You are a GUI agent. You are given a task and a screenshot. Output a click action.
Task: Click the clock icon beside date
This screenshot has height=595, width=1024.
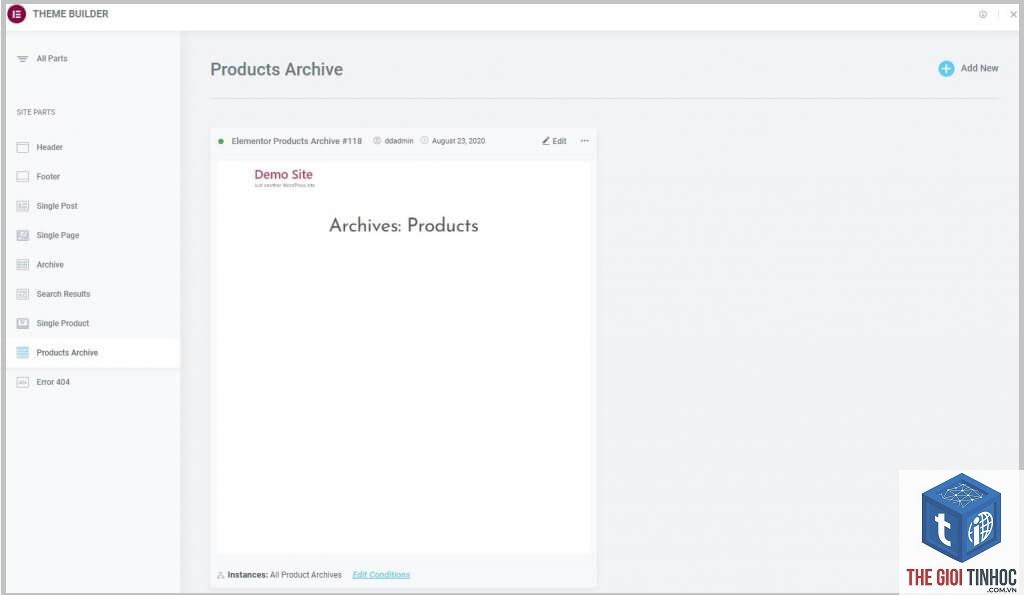(424, 141)
